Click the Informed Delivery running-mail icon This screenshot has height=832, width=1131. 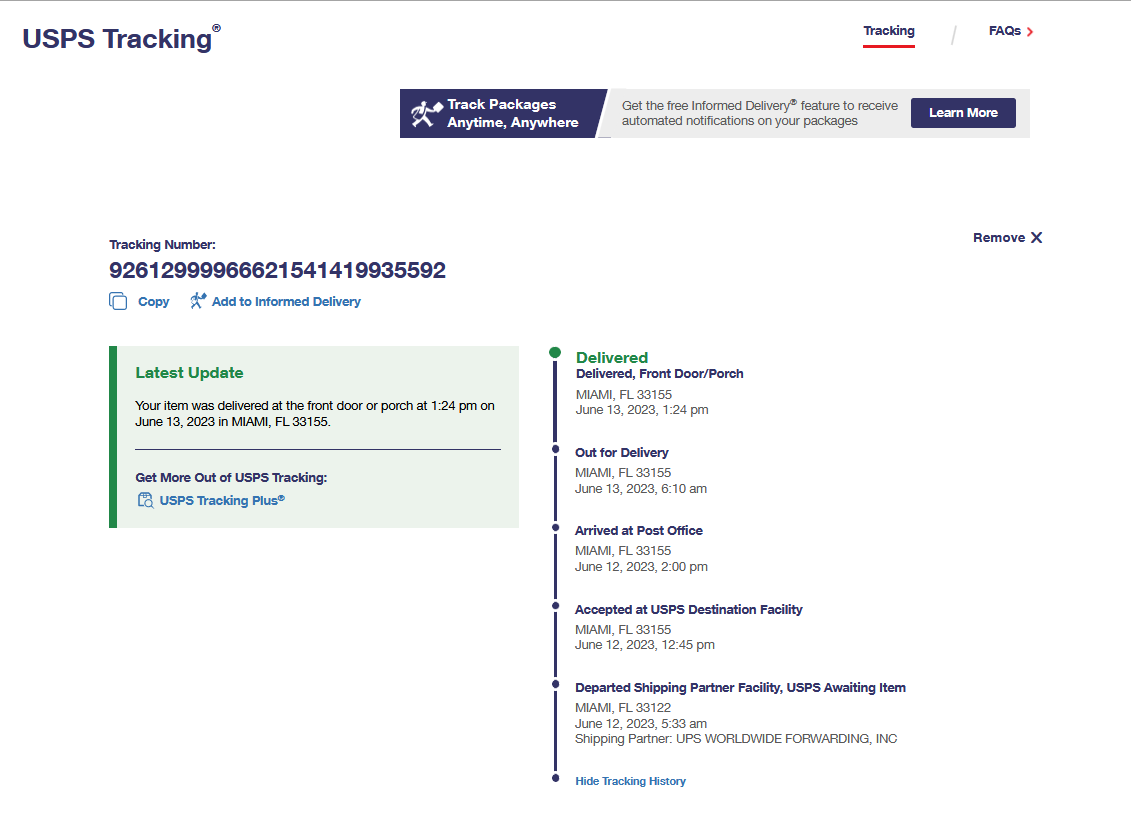198,301
